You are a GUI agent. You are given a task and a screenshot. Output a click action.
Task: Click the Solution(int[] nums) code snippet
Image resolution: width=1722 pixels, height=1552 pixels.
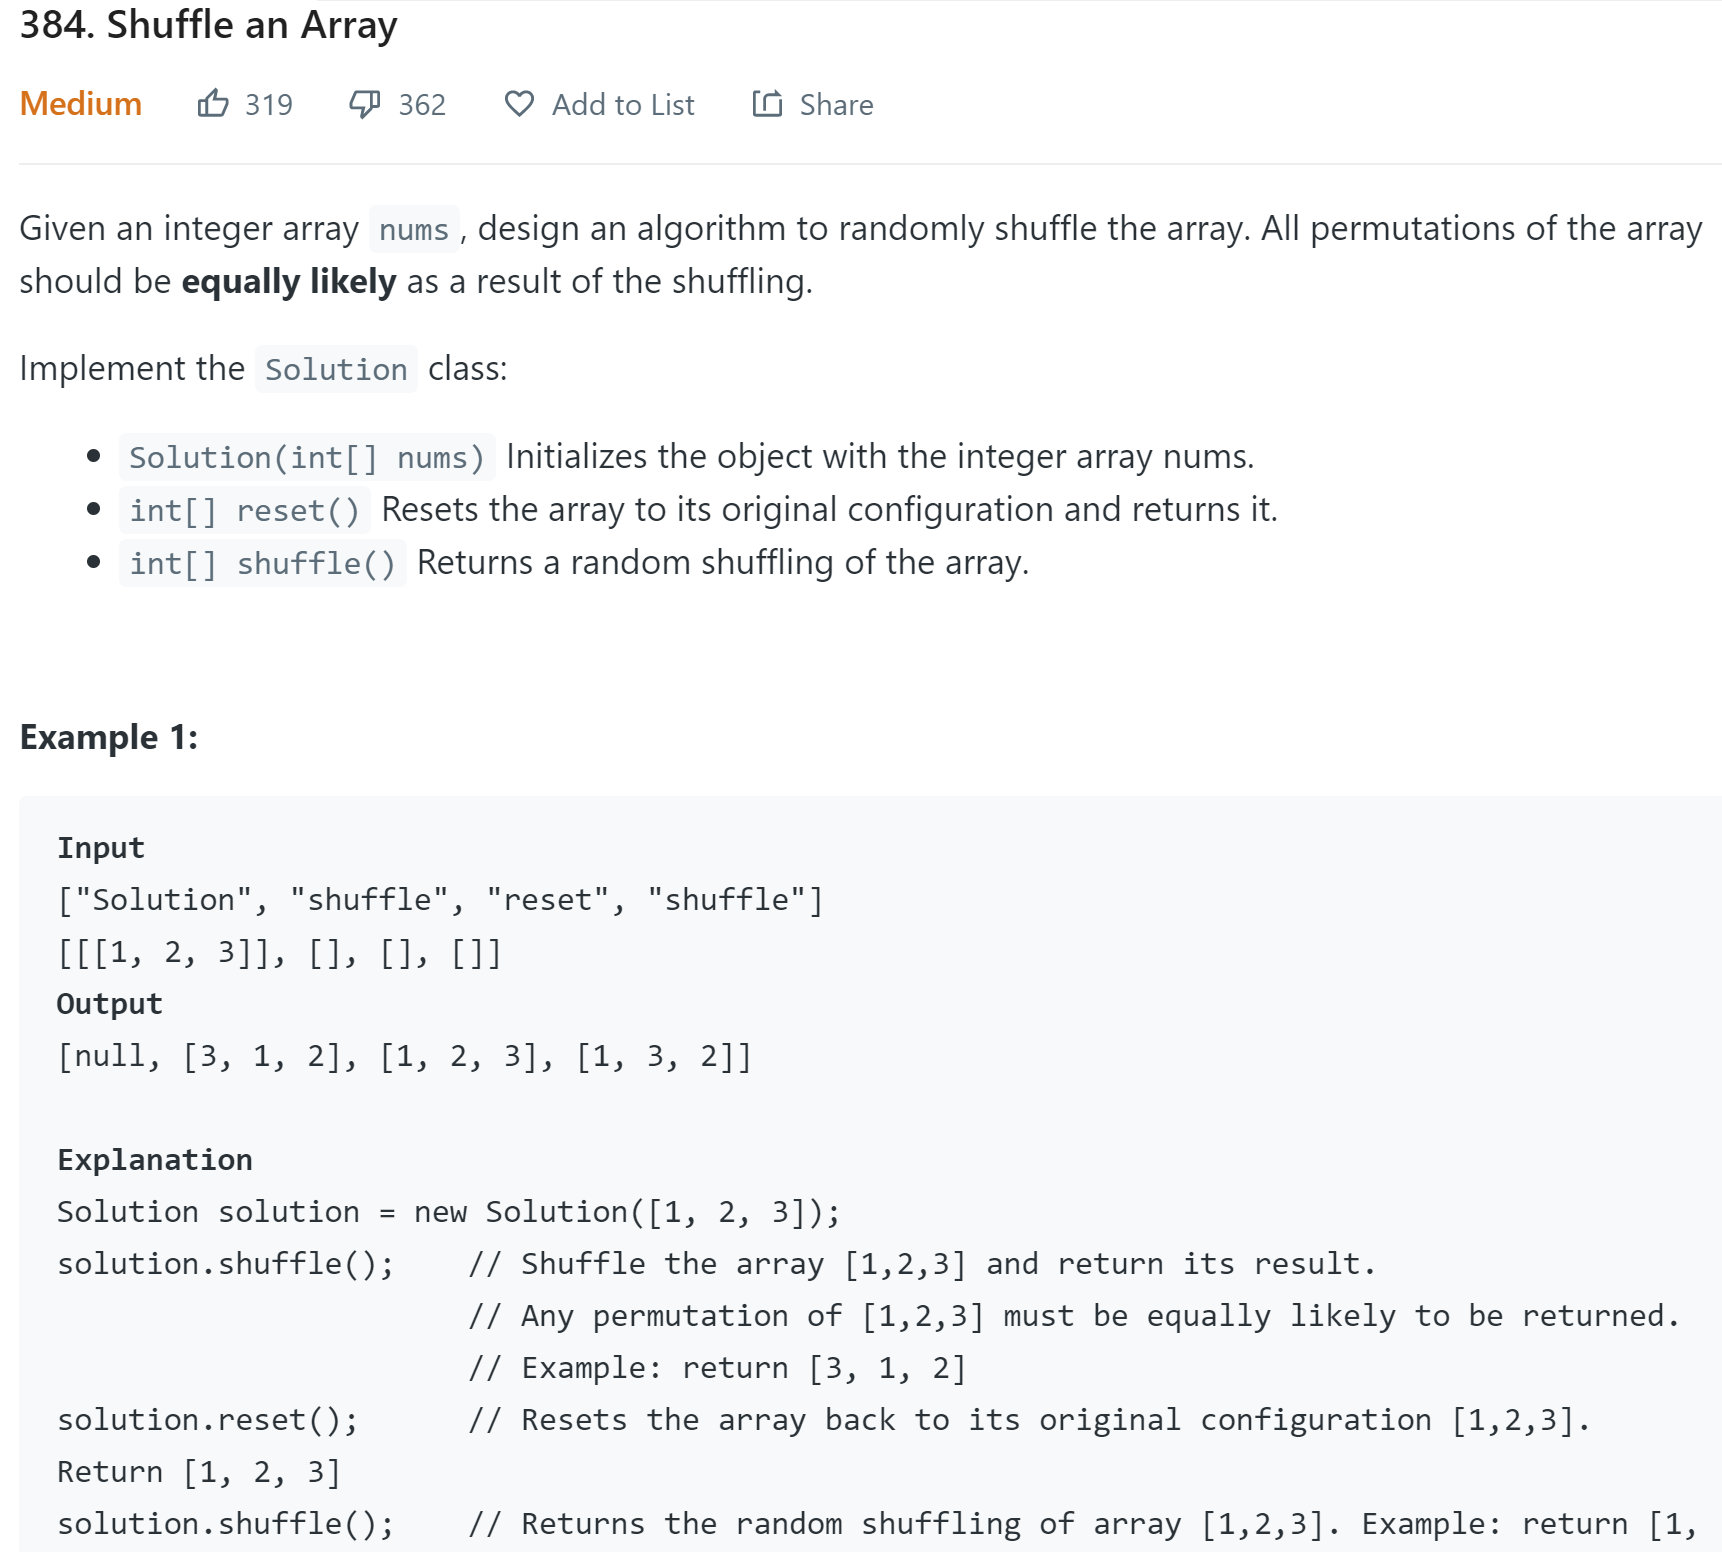307,457
